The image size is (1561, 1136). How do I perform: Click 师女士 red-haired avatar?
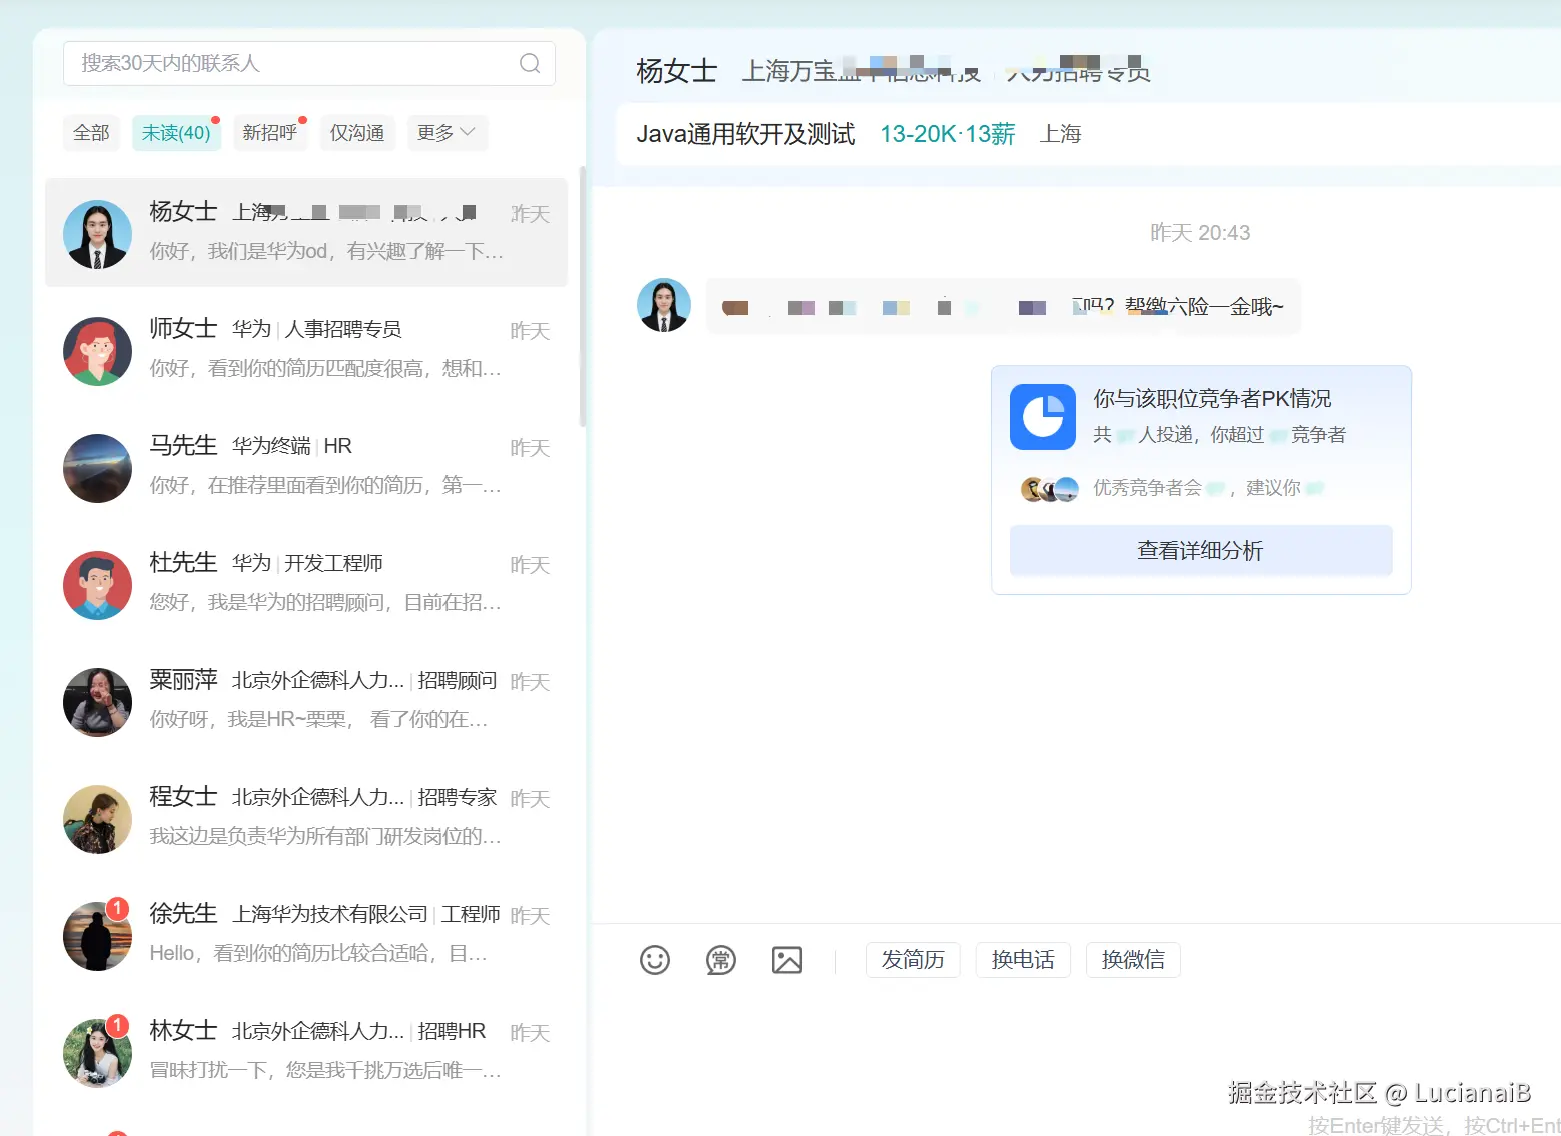tap(97, 351)
